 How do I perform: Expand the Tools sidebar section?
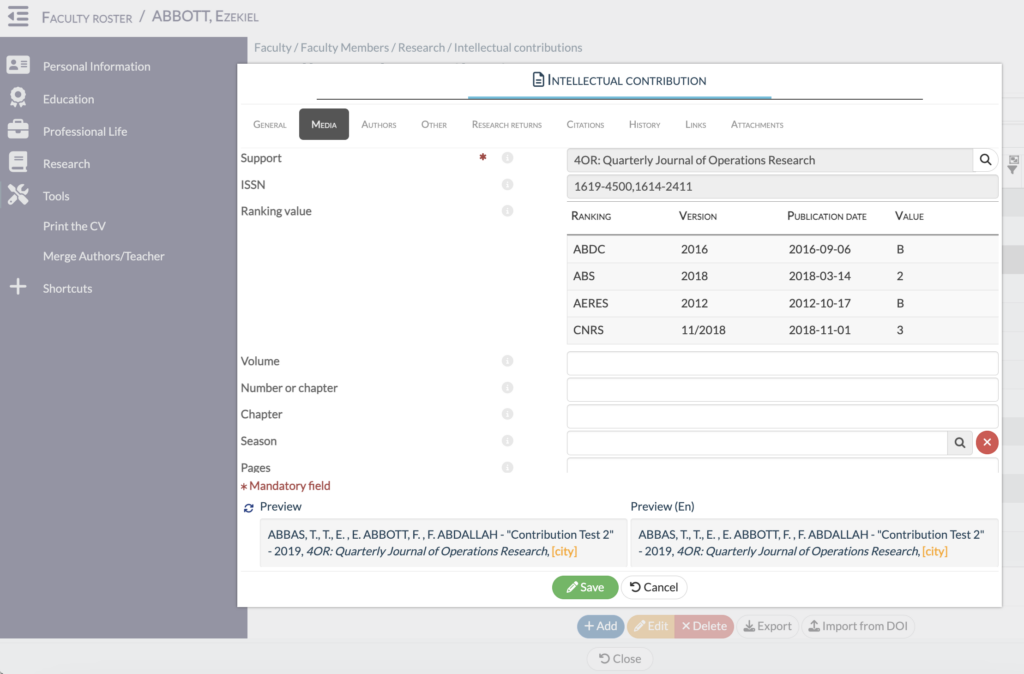point(56,196)
